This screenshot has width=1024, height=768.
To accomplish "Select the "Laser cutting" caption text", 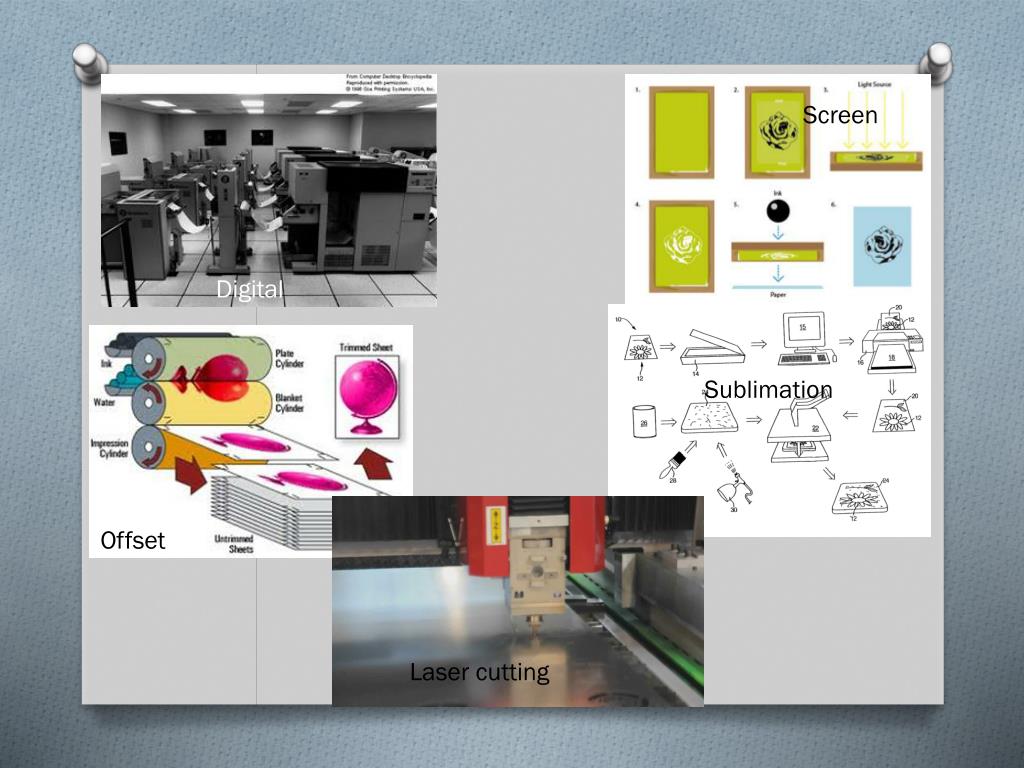I will pyautogui.click(x=479, y=671).
